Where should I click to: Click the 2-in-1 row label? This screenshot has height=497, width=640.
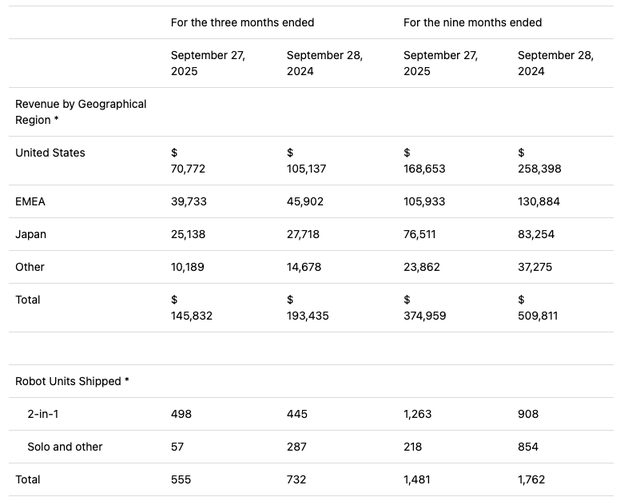(43, 414)
